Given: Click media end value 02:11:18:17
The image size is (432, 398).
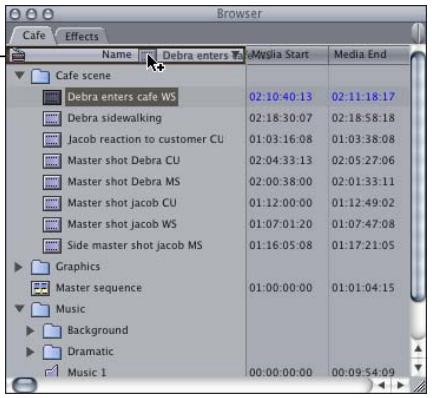Looking at the screenshot, I should 363,97.
